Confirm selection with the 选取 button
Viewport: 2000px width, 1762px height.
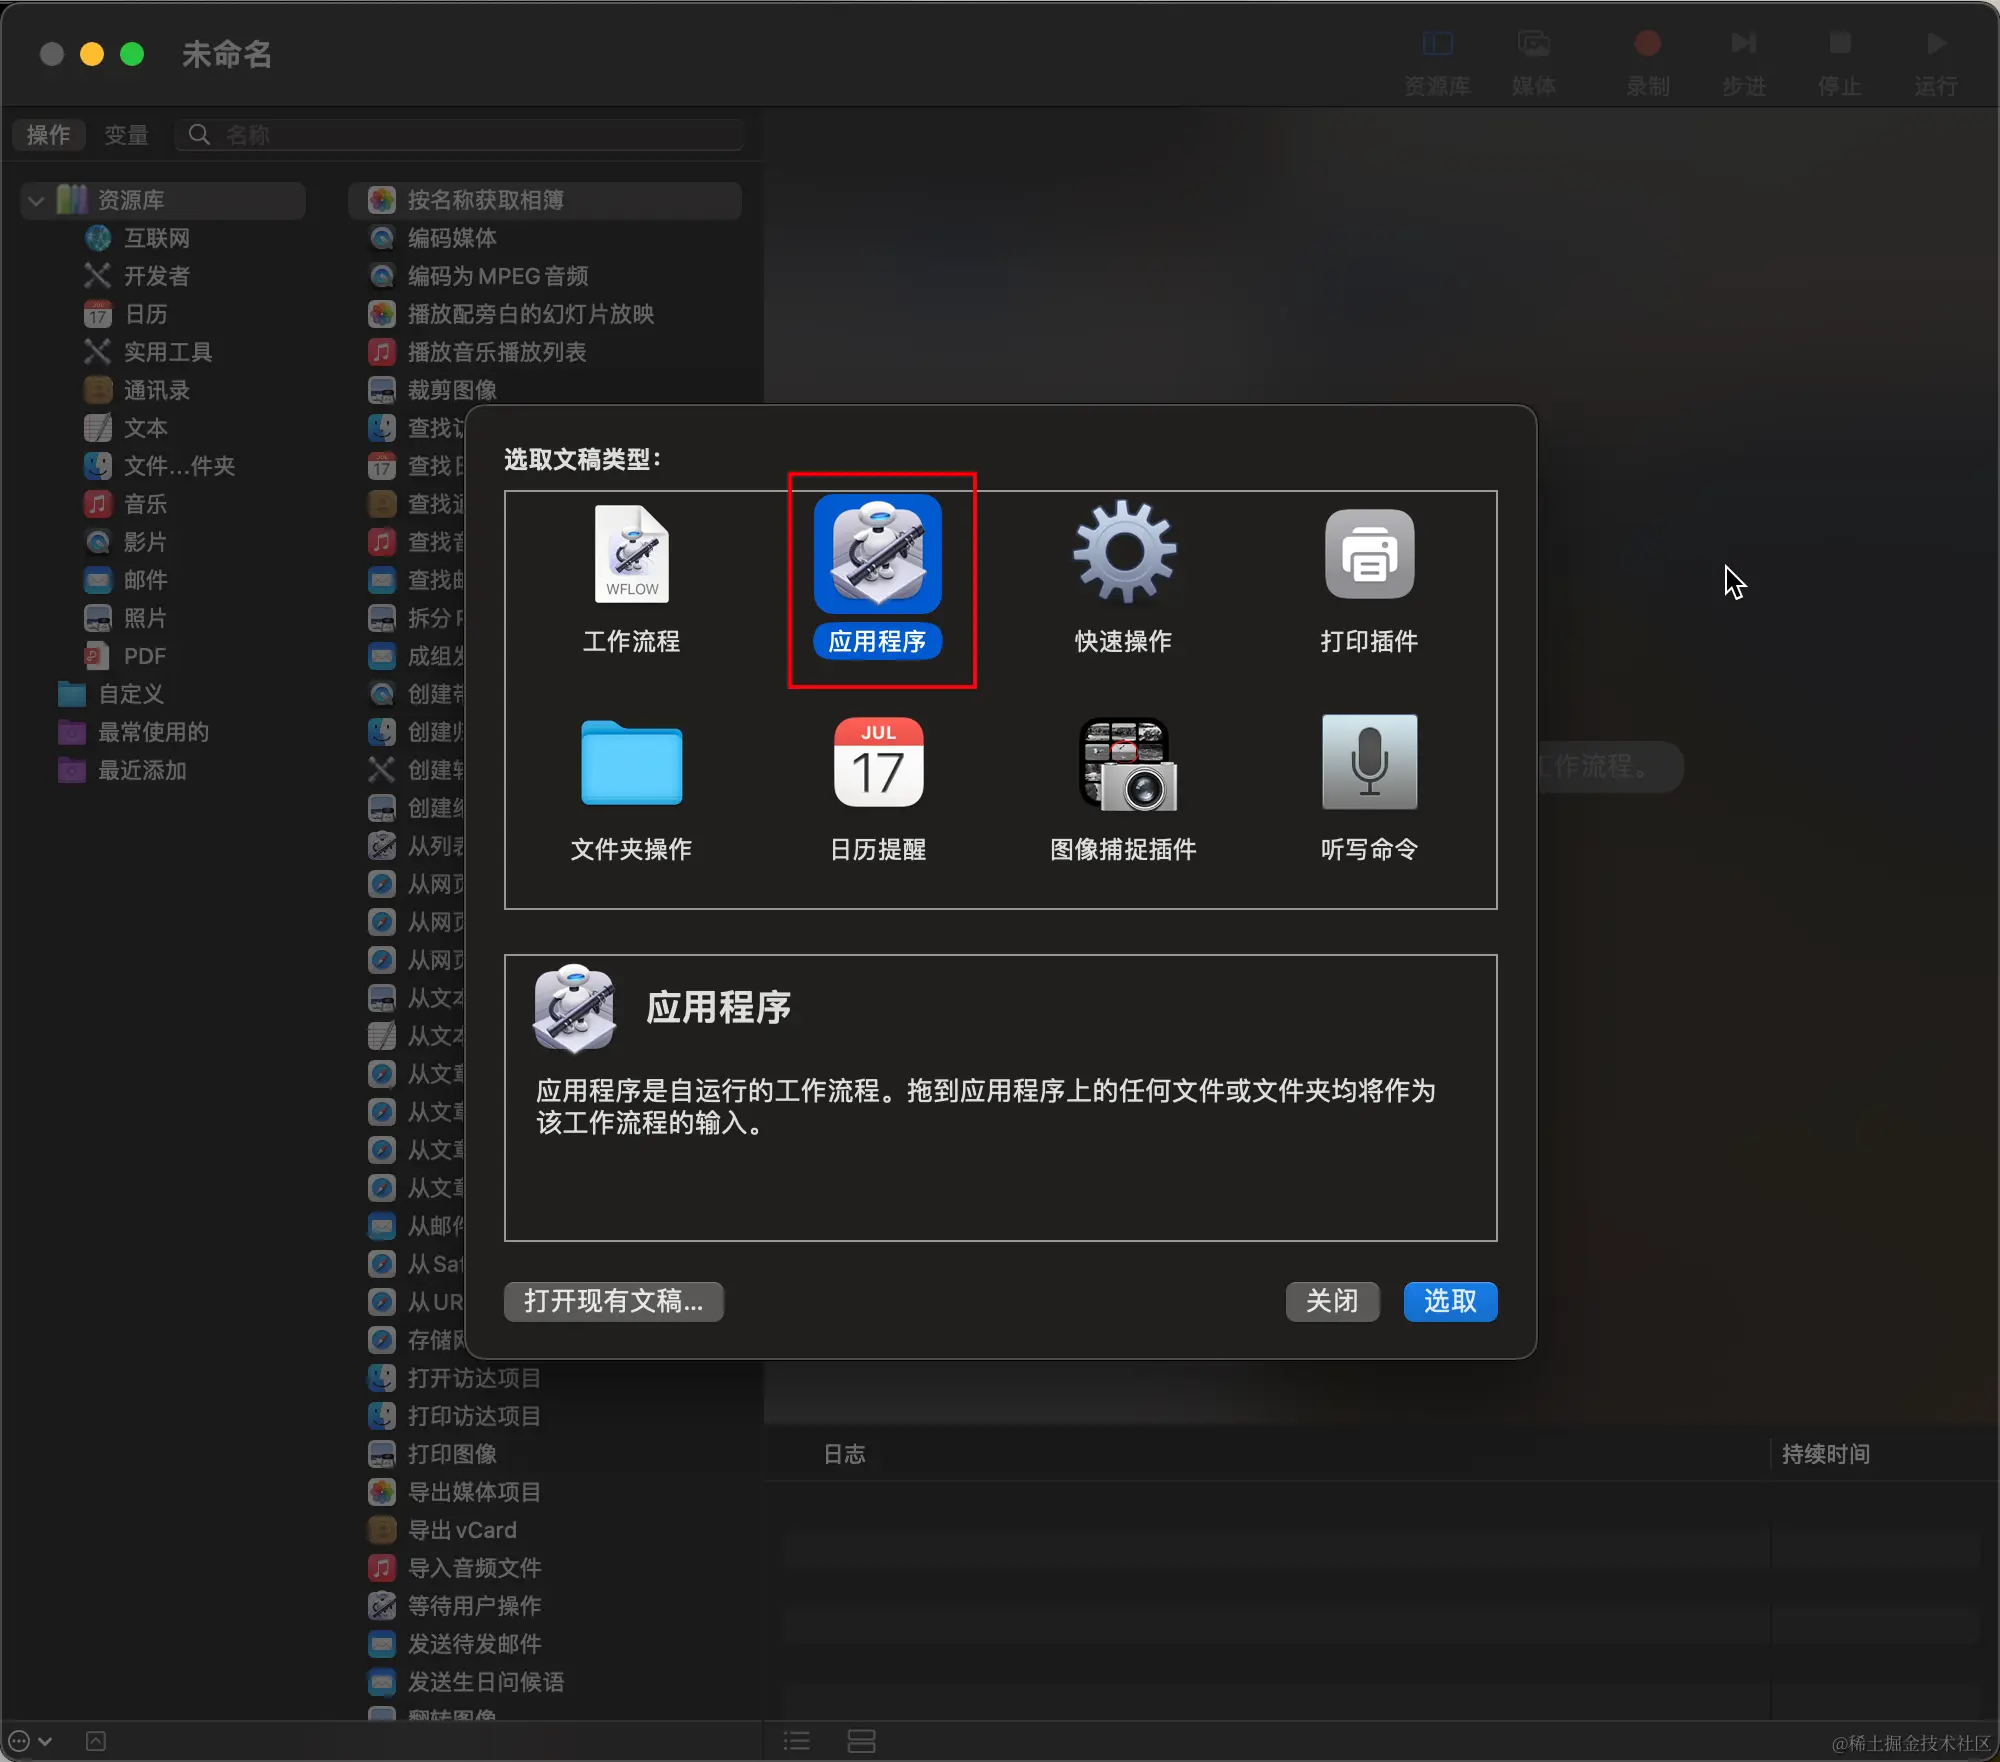[x=1449, y=1301]
